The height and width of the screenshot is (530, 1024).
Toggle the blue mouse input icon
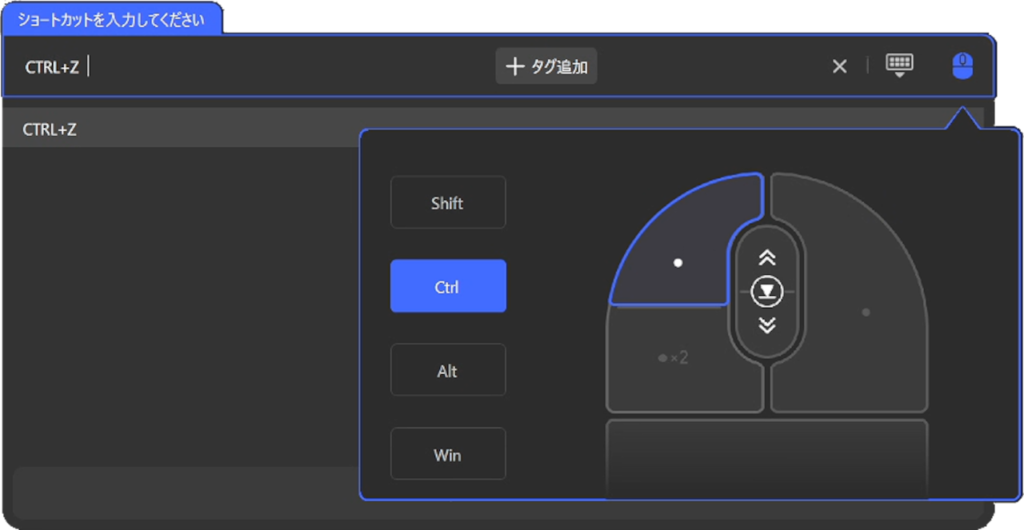pyautogui.click(x=961, y=66)
